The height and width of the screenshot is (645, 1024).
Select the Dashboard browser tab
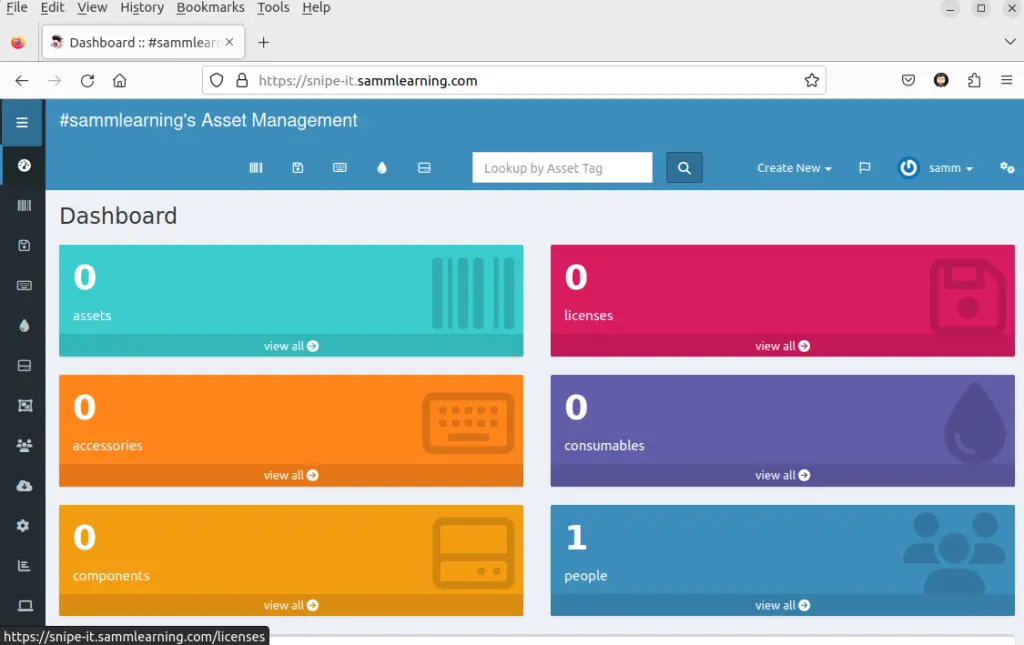(x=144, y=42)
